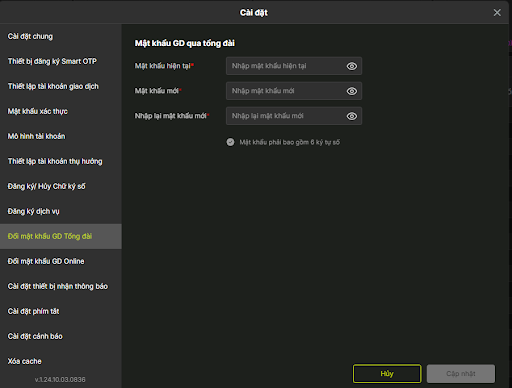Screen dimensions: 512x388
Task: Go to Đăng ký dịch vụ
Action: (61, 211)
